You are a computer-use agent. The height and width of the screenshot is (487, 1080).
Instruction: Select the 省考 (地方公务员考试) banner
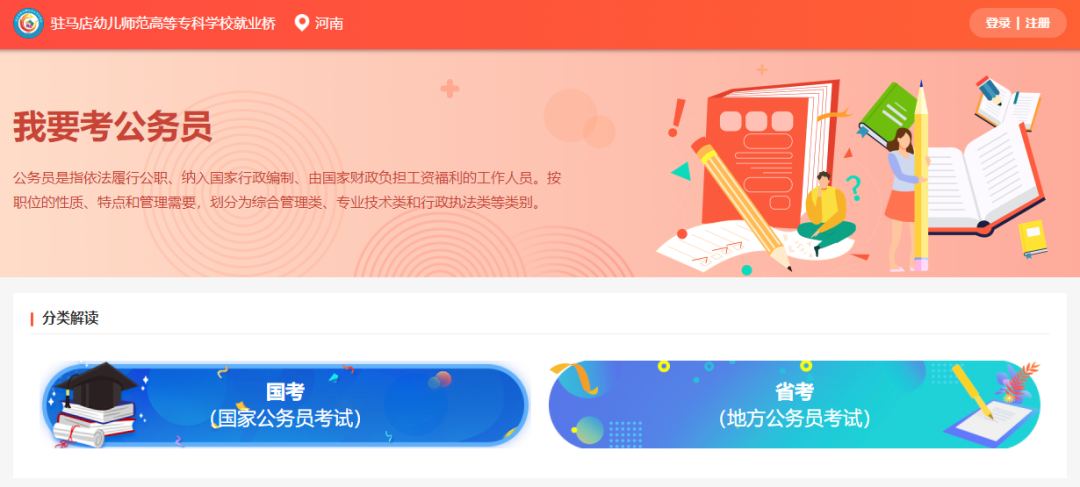[x=794, y=405]
